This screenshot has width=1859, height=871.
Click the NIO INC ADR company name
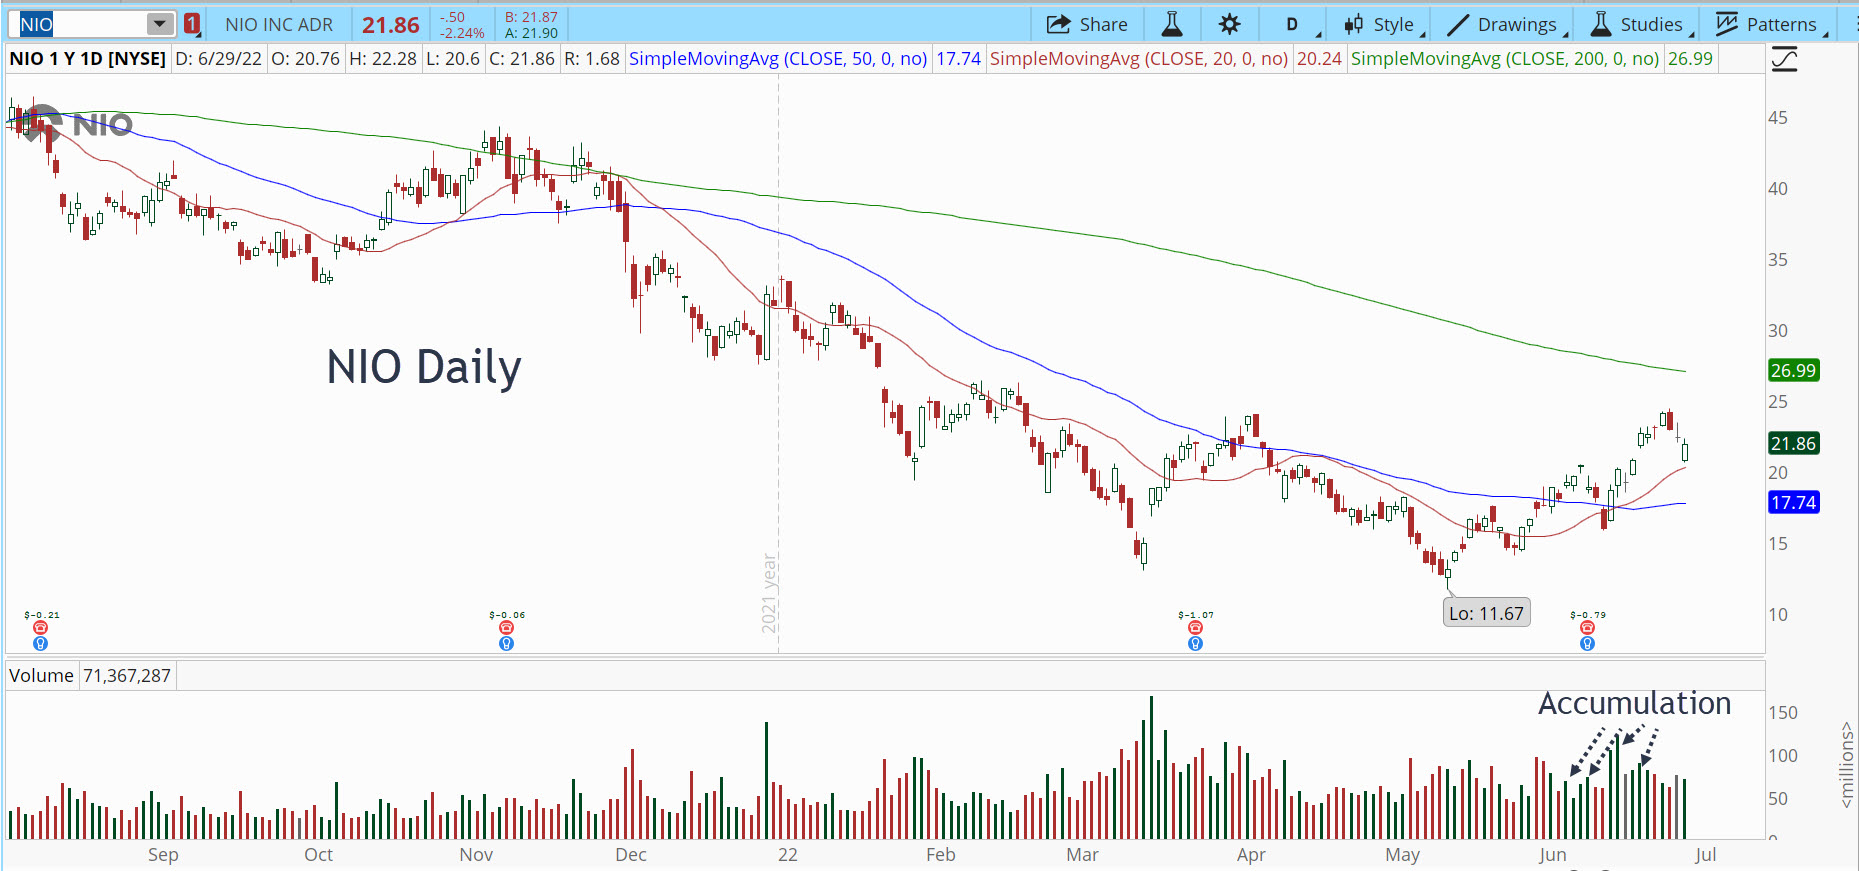(x=279, y=25)
